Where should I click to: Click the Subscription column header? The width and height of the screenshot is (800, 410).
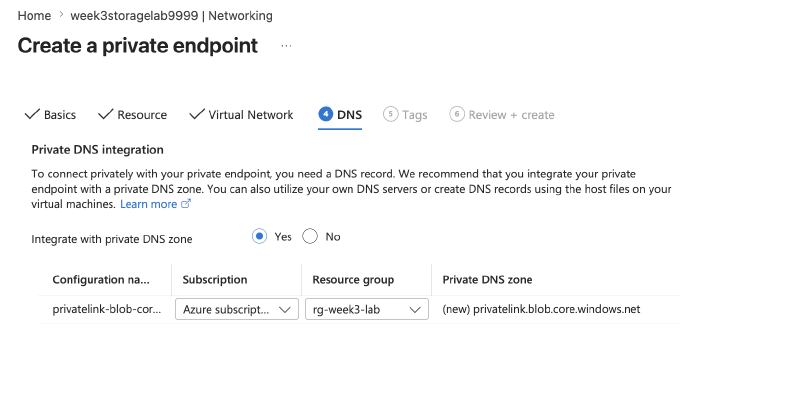tap(215, 279)
